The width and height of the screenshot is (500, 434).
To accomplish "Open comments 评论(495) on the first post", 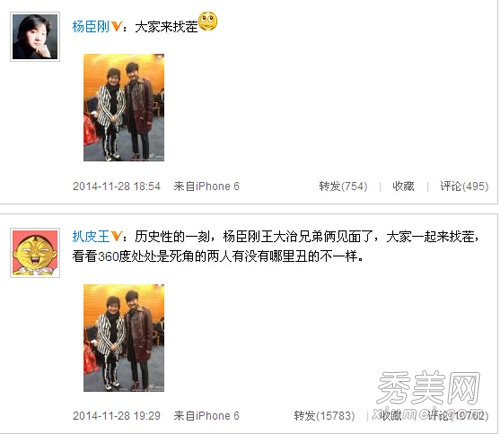I will pyautogui.click(x=464, y=186).
